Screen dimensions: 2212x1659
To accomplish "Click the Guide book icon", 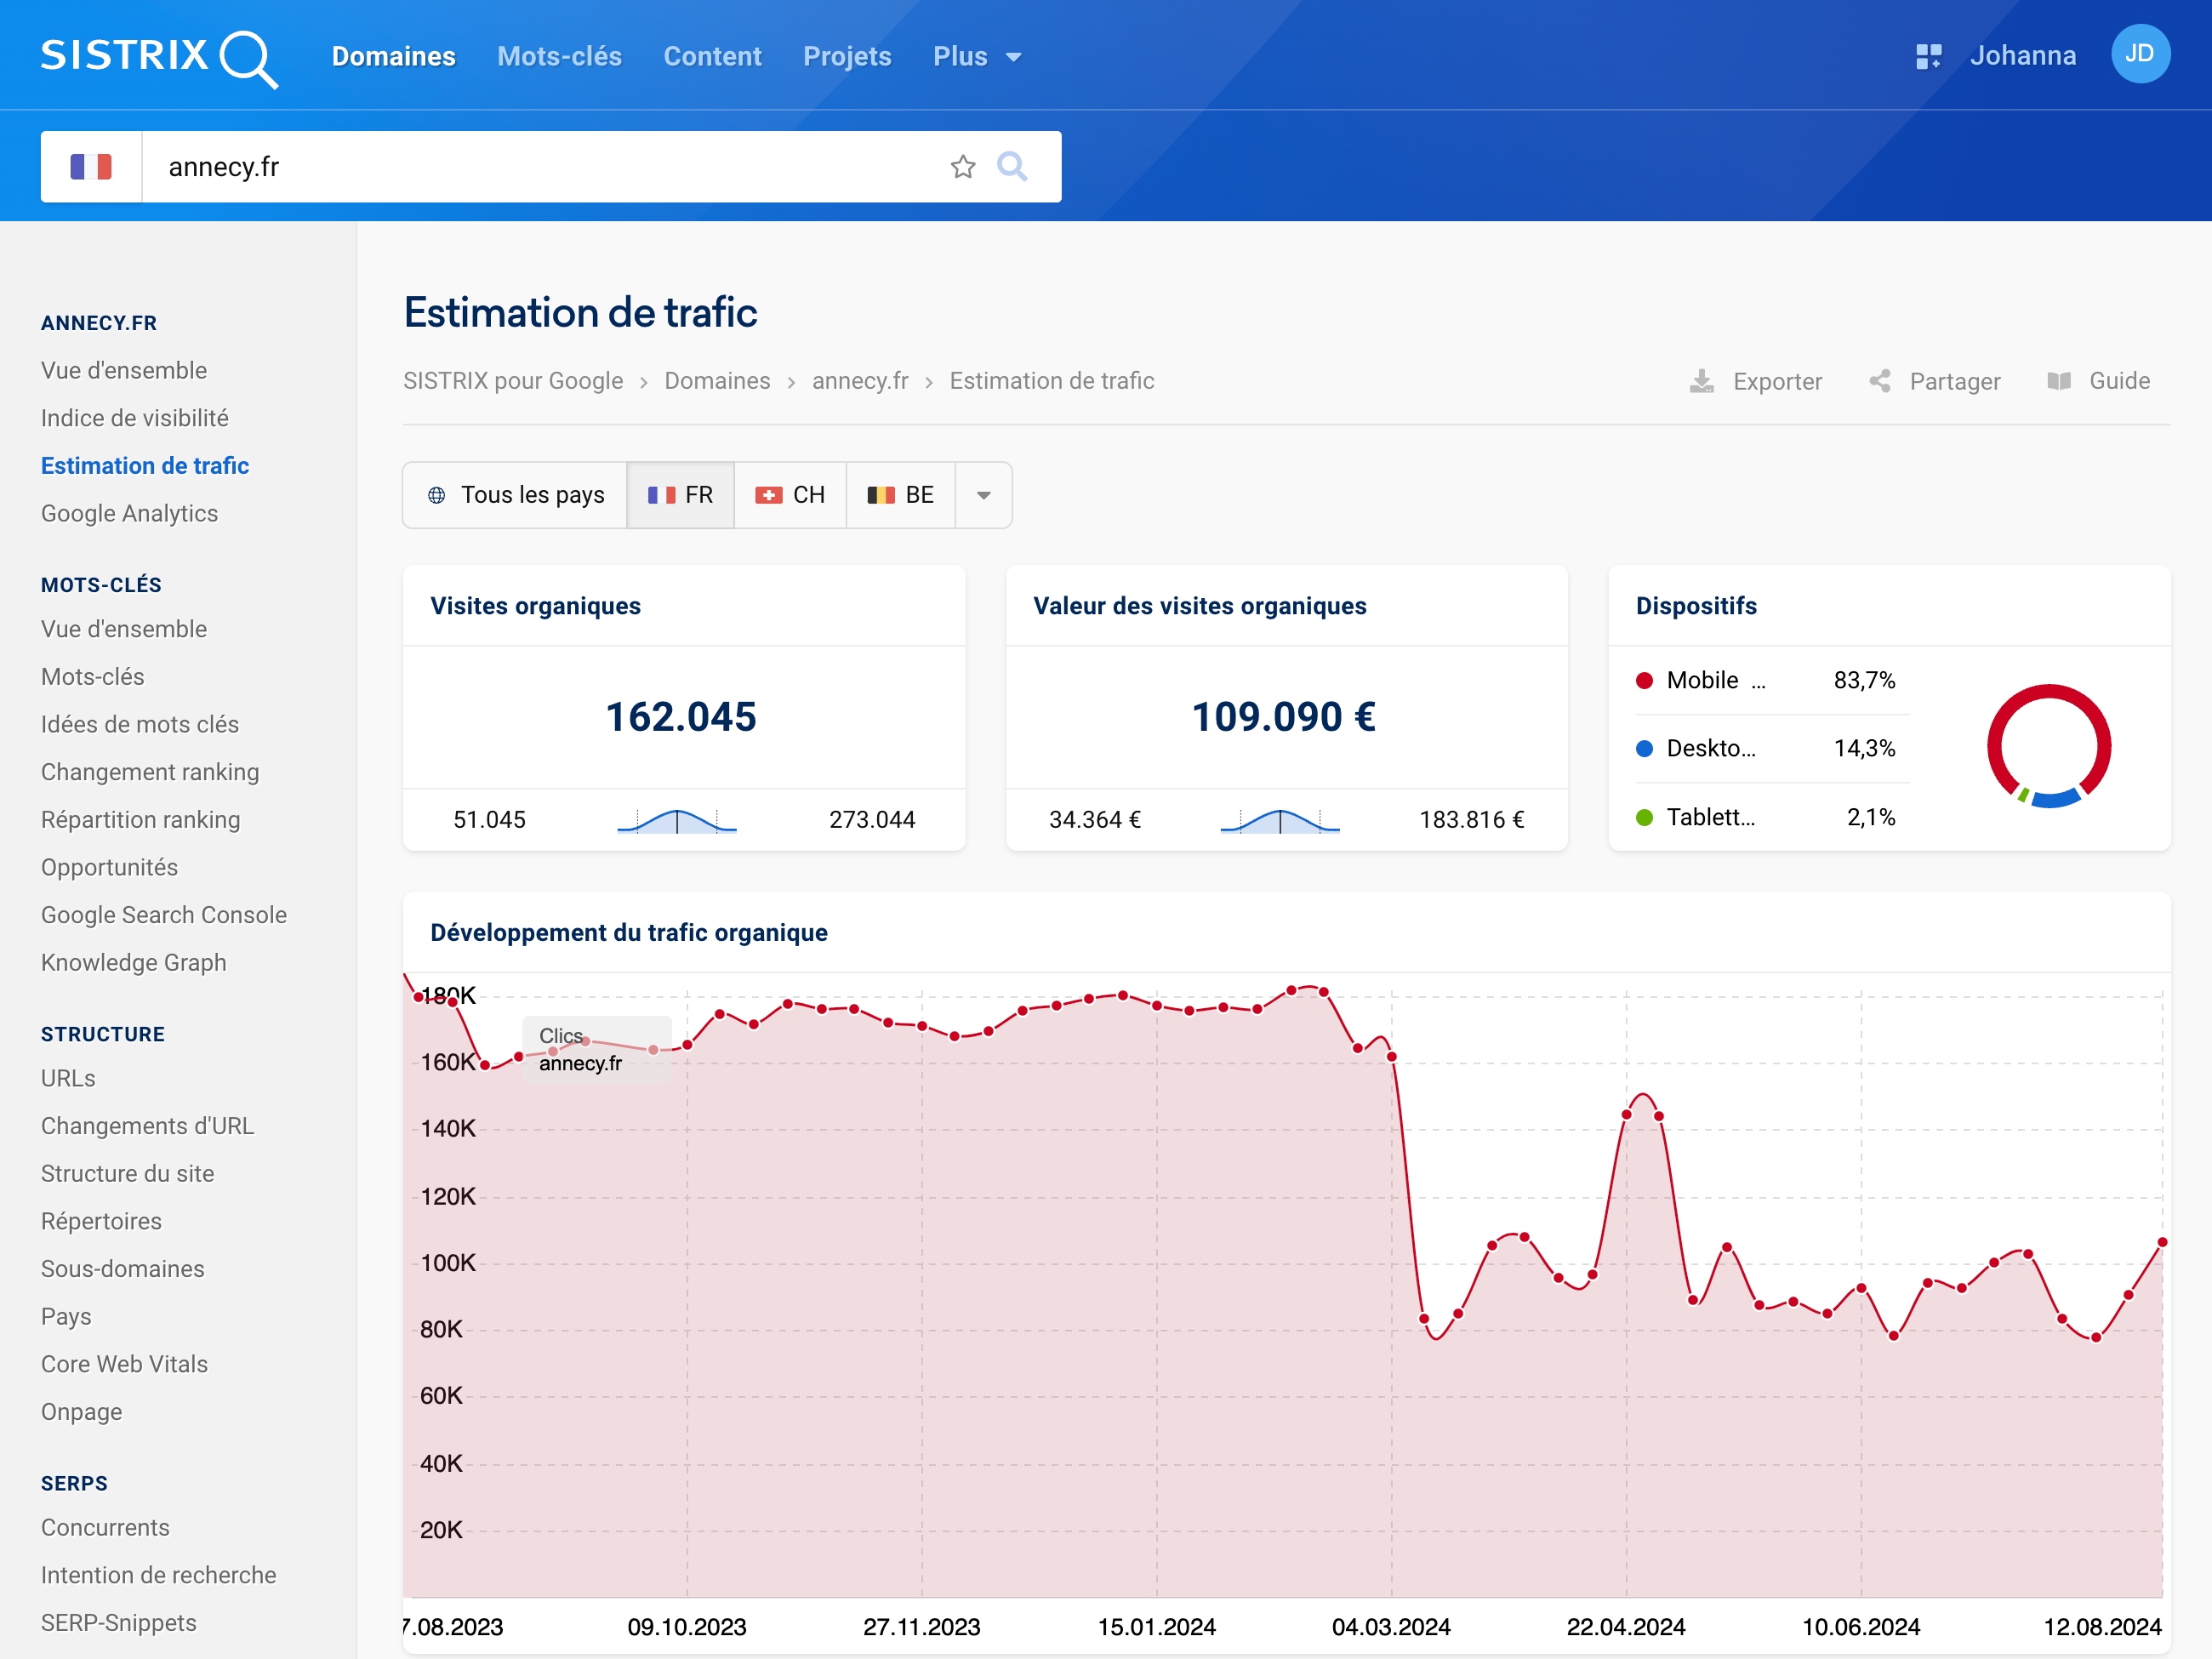I will [2059, 381].
